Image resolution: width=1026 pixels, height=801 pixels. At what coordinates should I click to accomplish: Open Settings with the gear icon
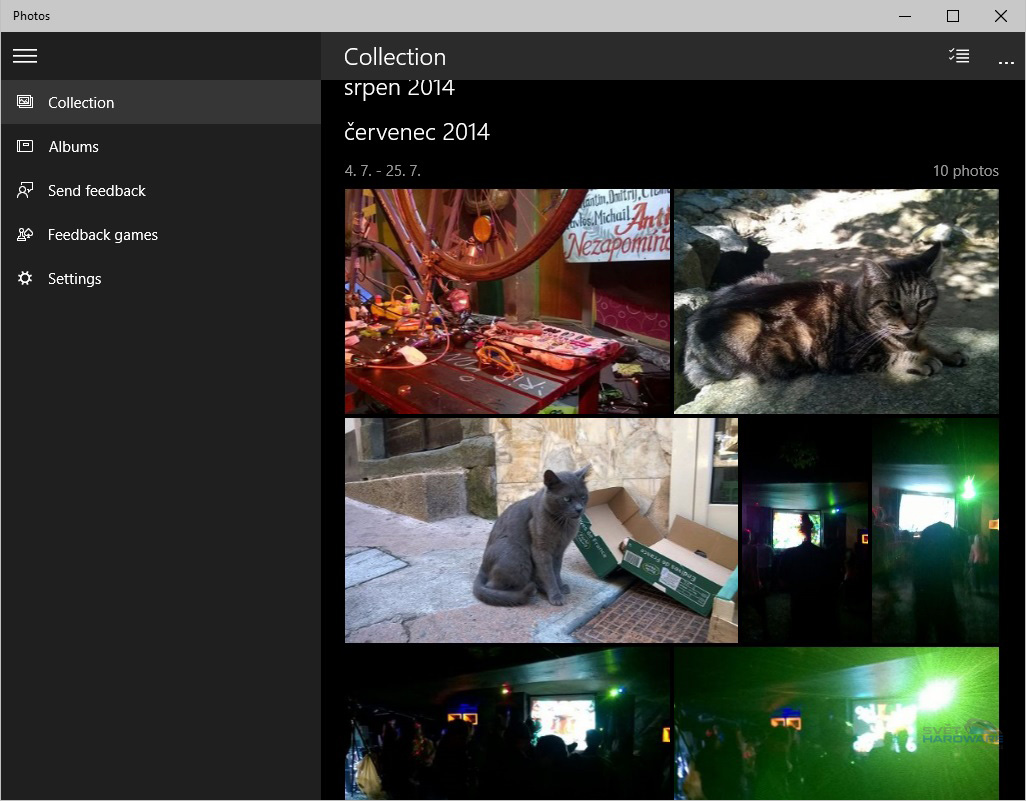click(24, 278)
